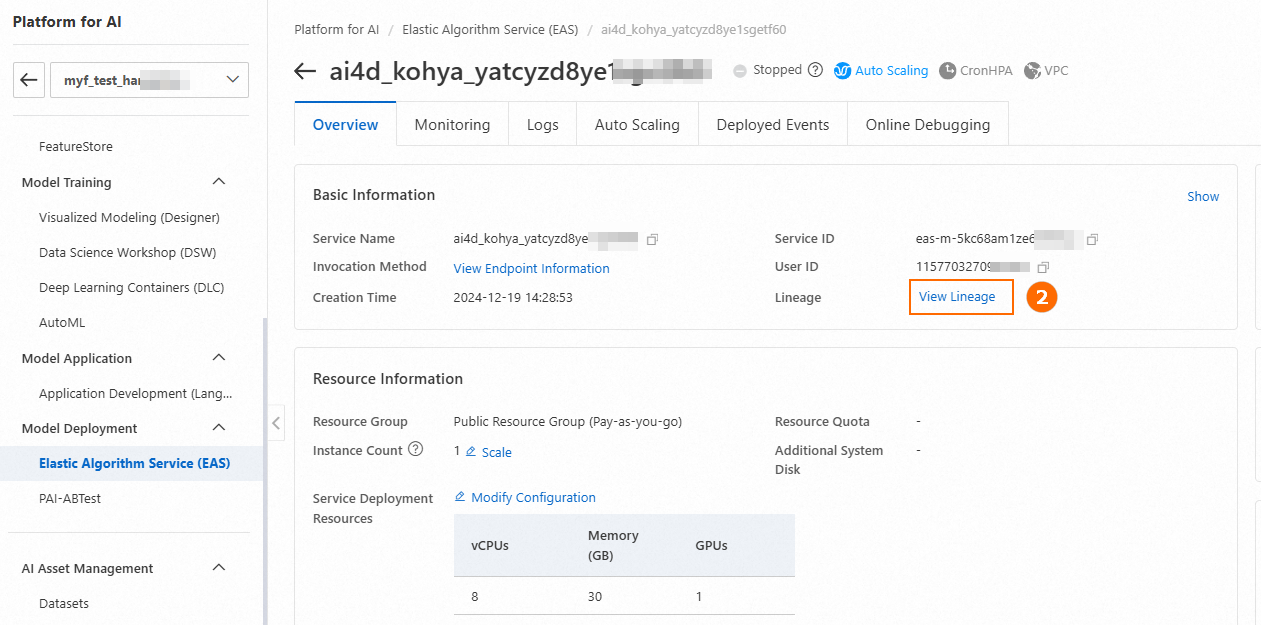Viewport: 1261px width, 625px height.
Task: Open the Deployed Events tab
Action: point(773,125)
